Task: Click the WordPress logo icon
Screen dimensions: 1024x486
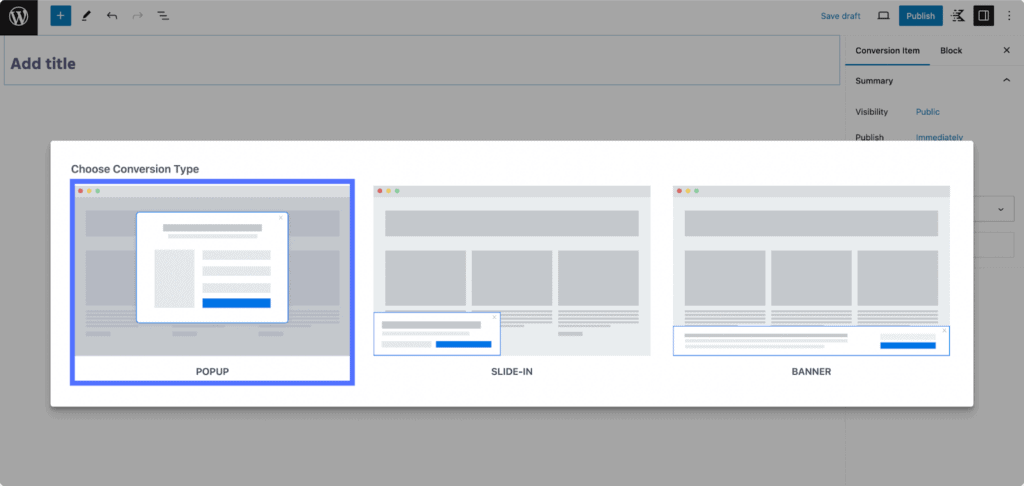Action: [x=20, y=16]
